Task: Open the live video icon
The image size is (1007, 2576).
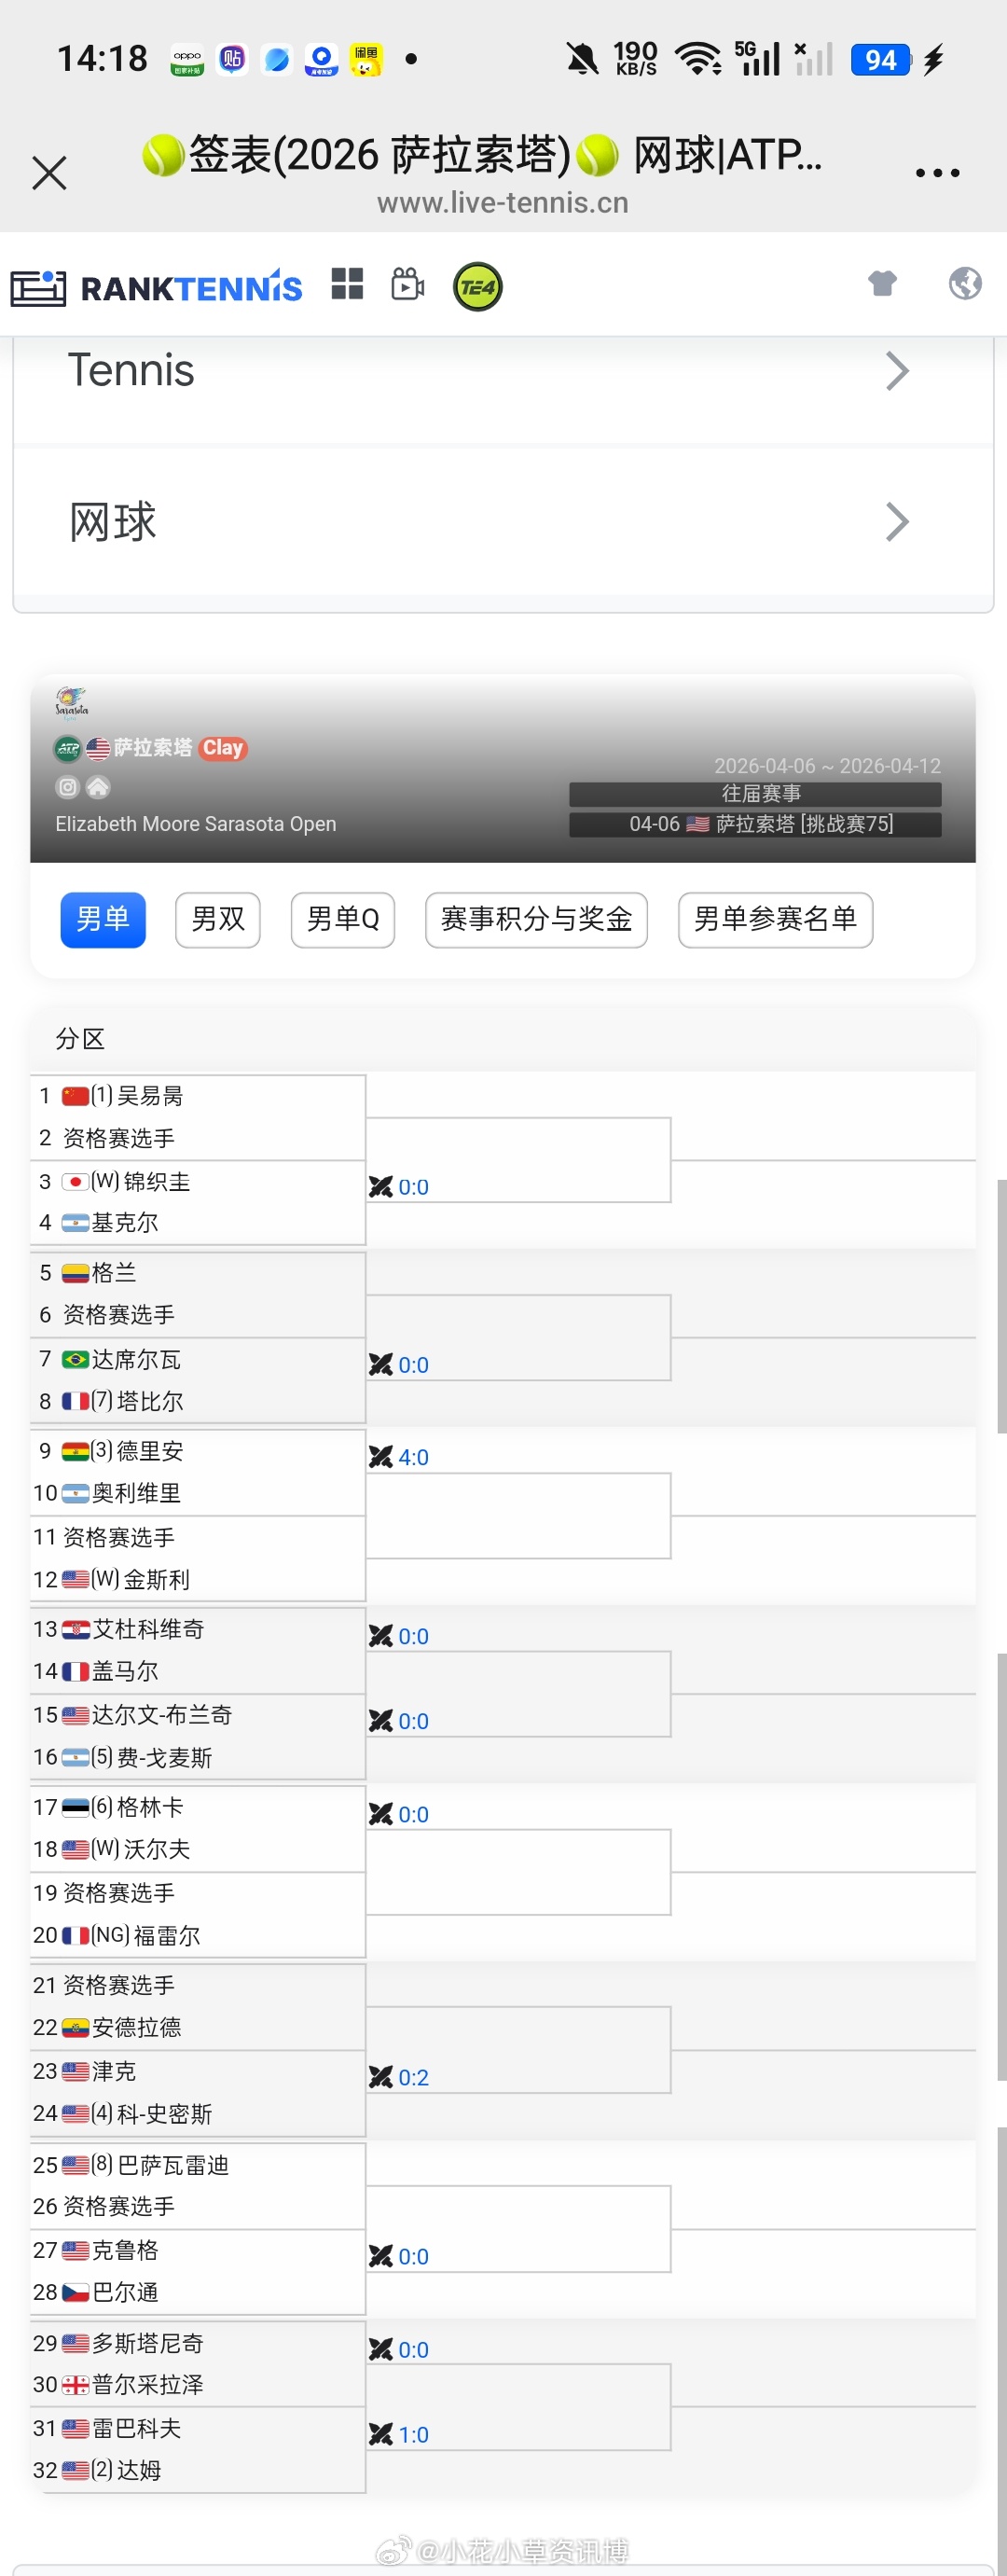Action: [408, 285]
